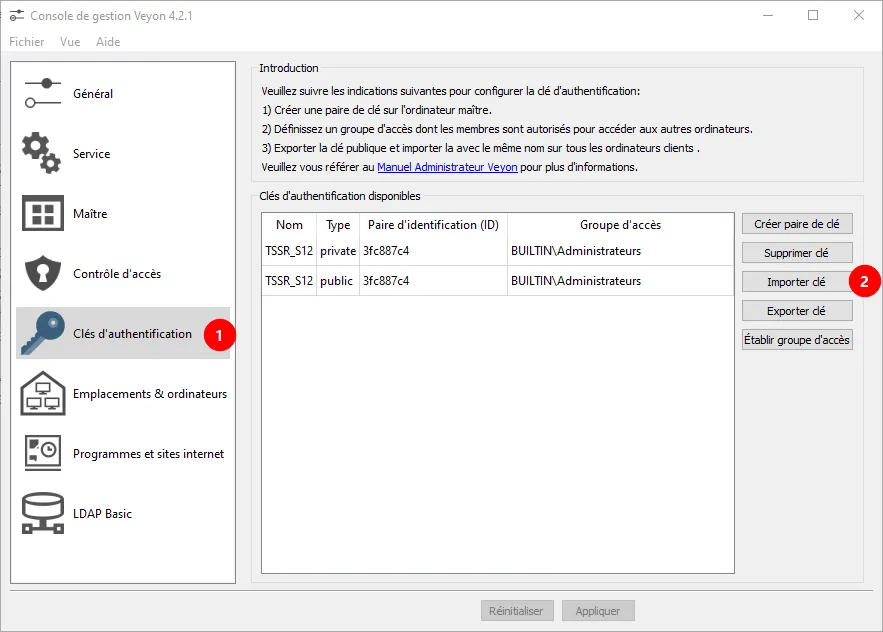Select TSSR_S12 name in public row
The width and height of the screenshot is (883, 632).
click(x=289, y=281)
